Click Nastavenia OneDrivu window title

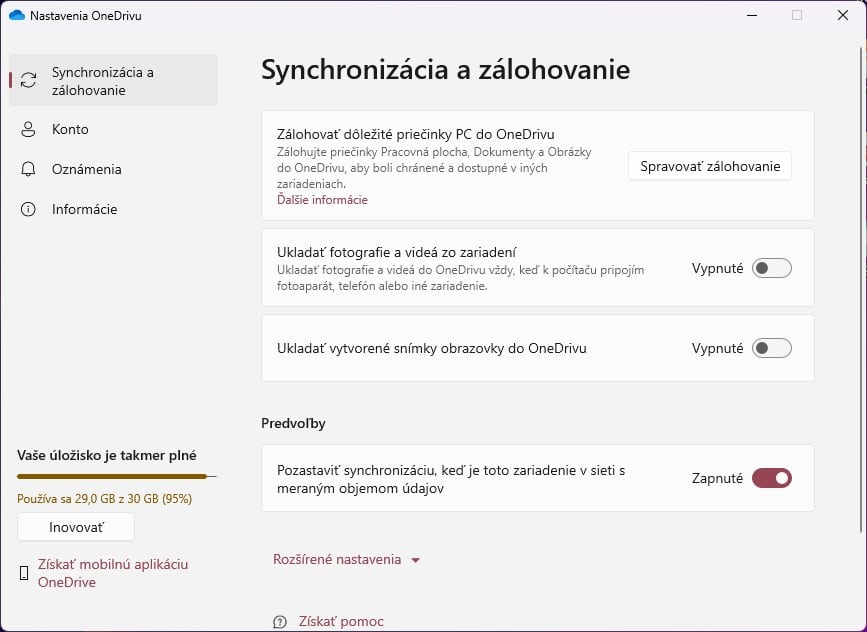86,15
